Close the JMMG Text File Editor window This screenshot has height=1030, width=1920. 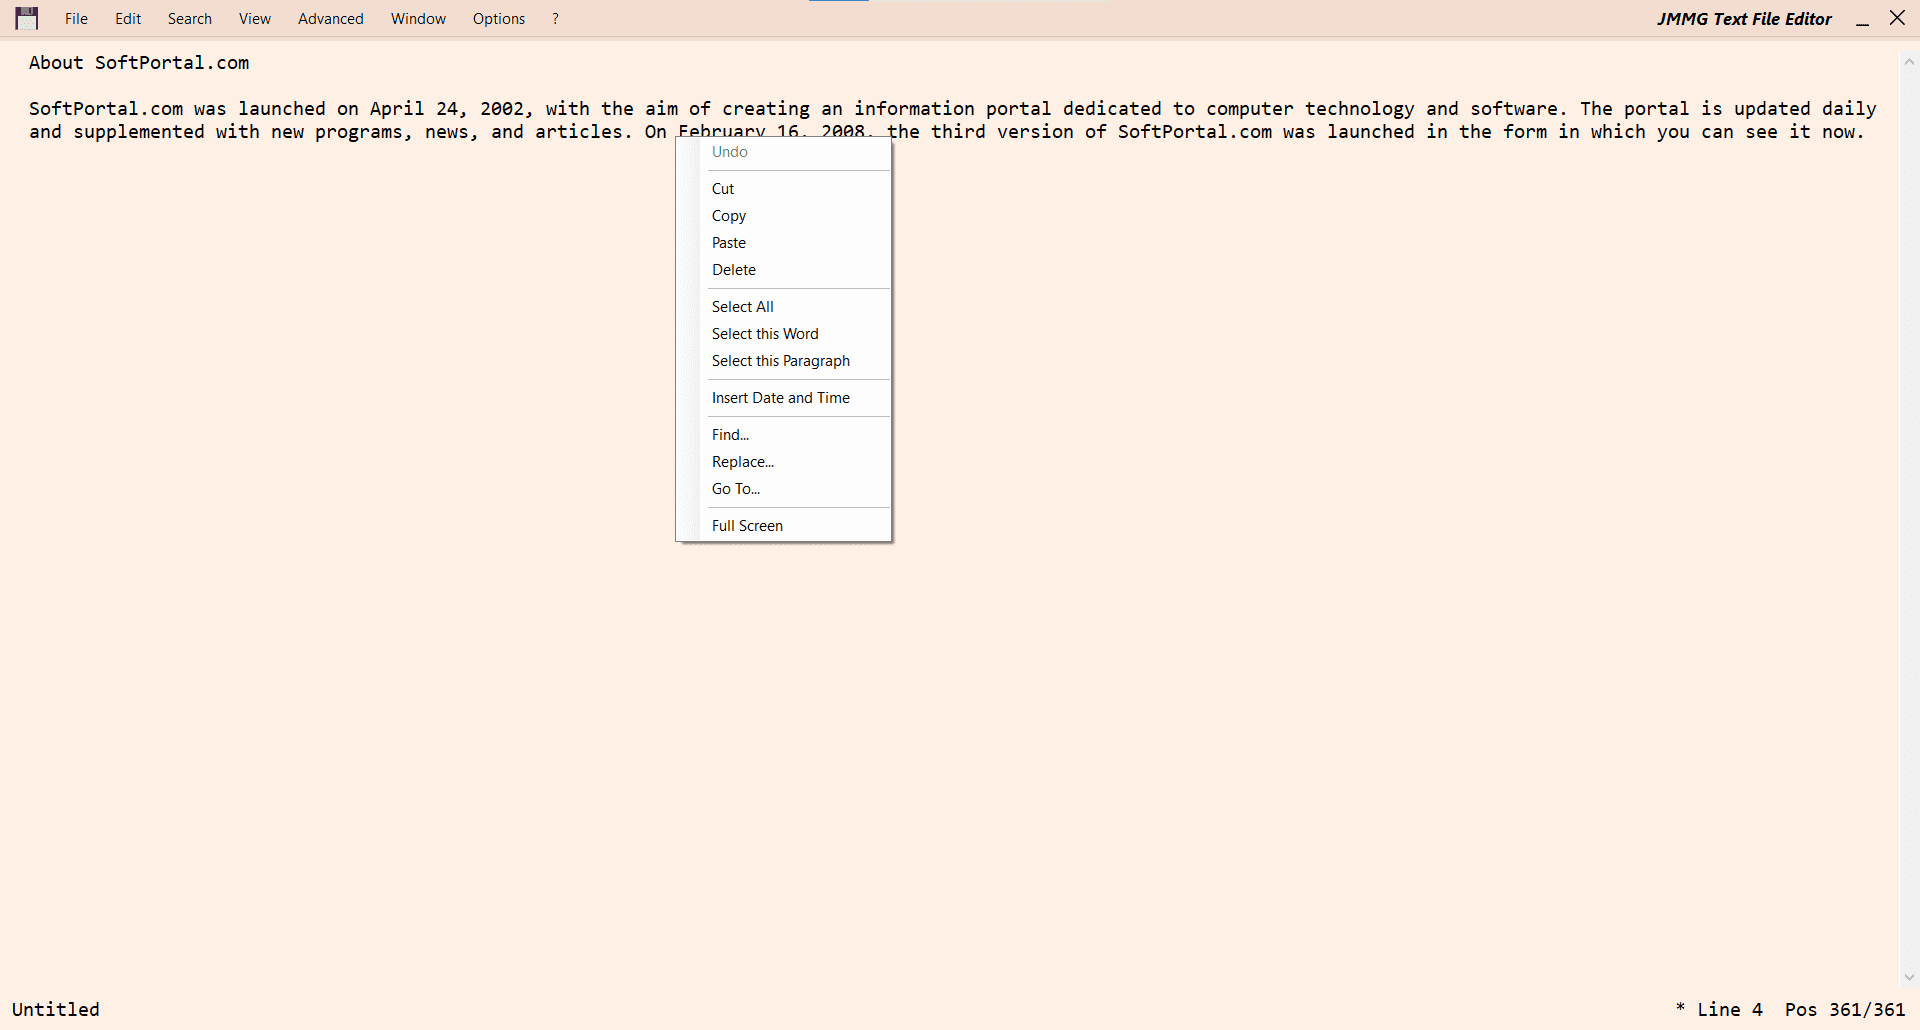pos(1897,18)
